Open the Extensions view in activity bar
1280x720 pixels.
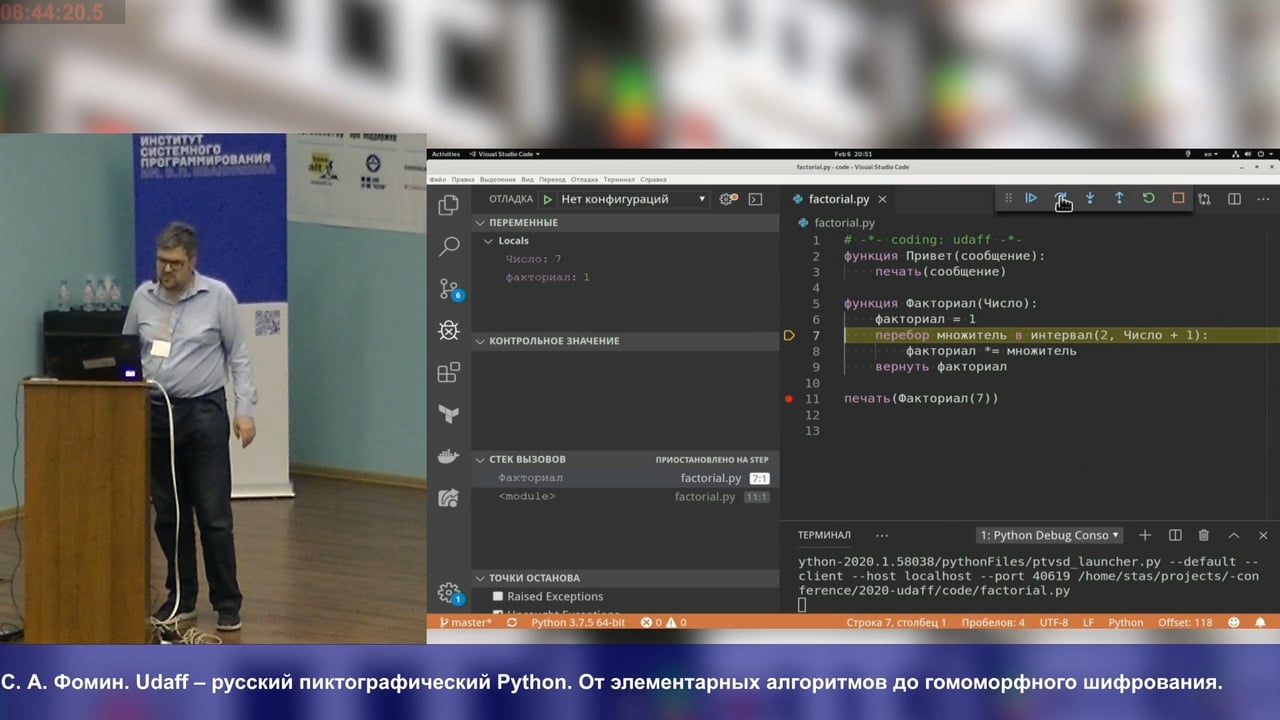pos(449,372)
